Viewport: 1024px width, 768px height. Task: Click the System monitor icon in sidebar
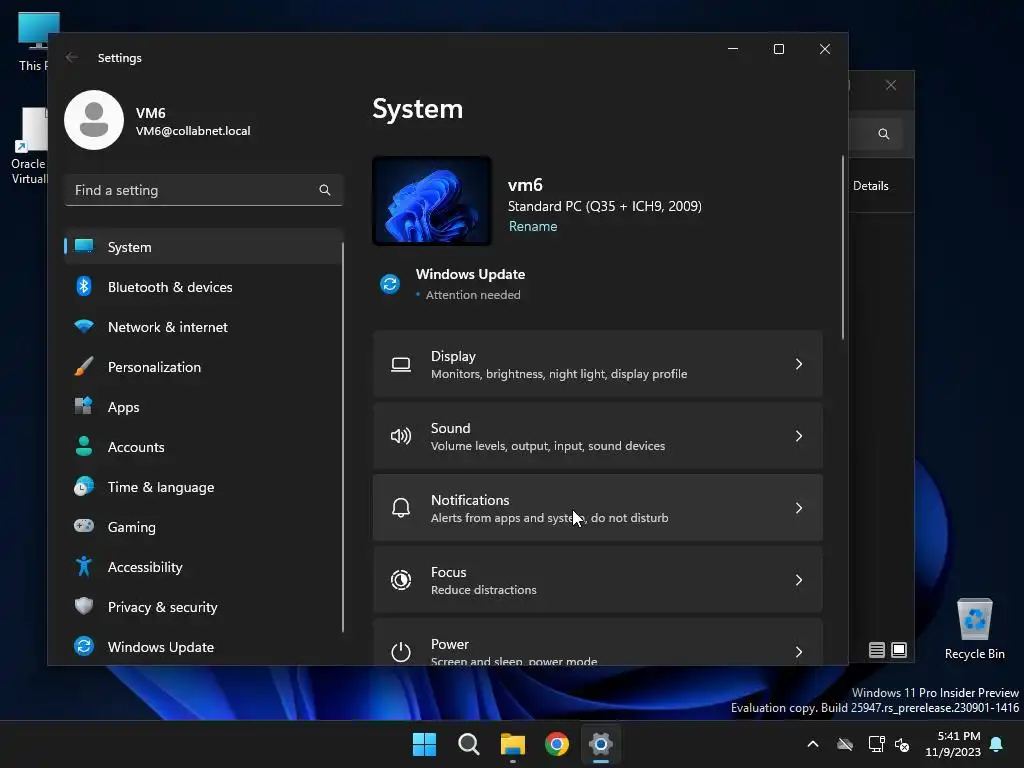pyautogui.click(x=84, y=246)
